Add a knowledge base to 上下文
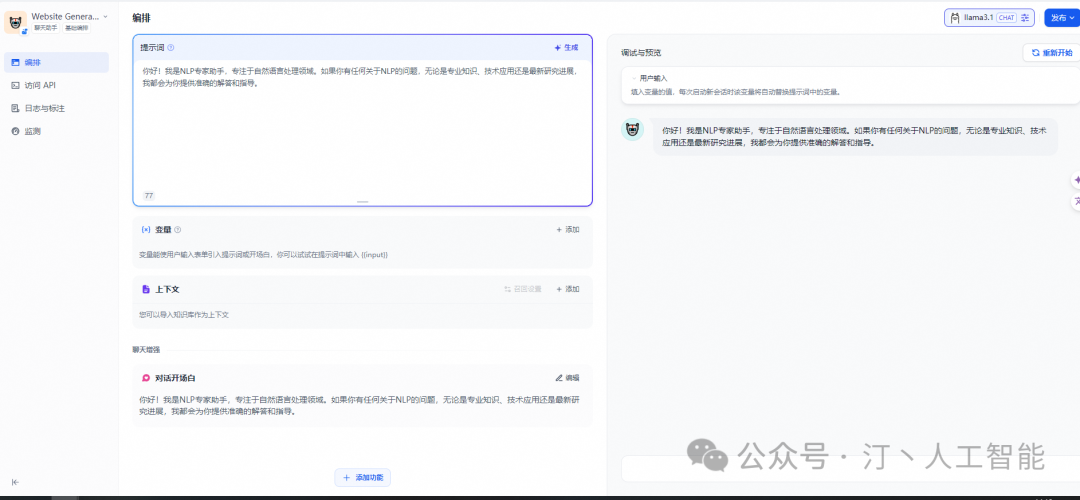The height and width of the screenshot is (500, 1080). (x=568, y=289)
